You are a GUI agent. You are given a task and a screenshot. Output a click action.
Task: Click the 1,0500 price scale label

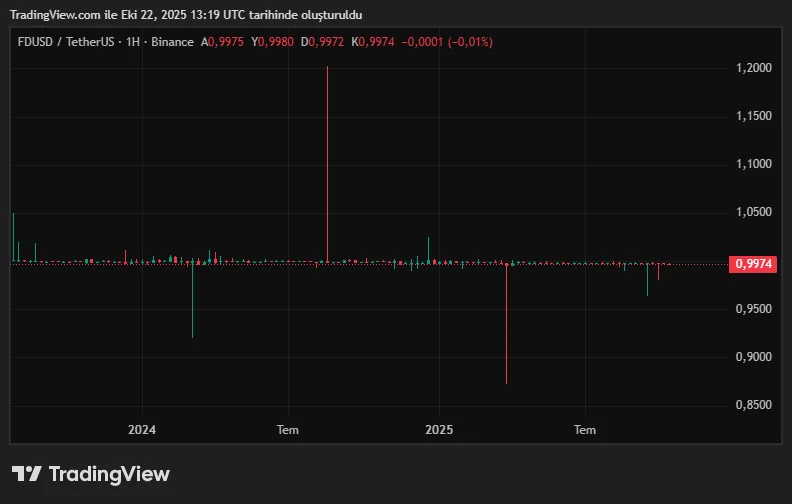[x=753, y=213]
